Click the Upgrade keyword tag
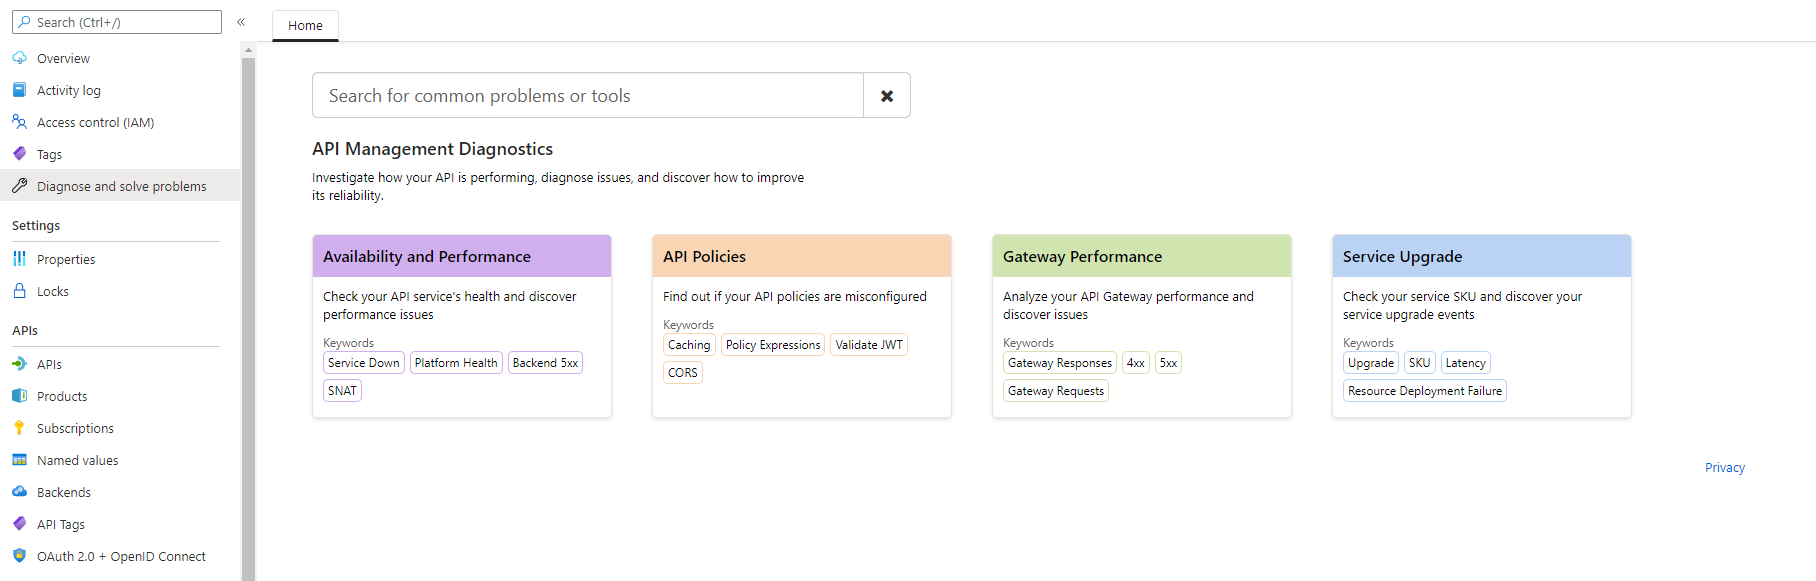 pos(1371,363)
